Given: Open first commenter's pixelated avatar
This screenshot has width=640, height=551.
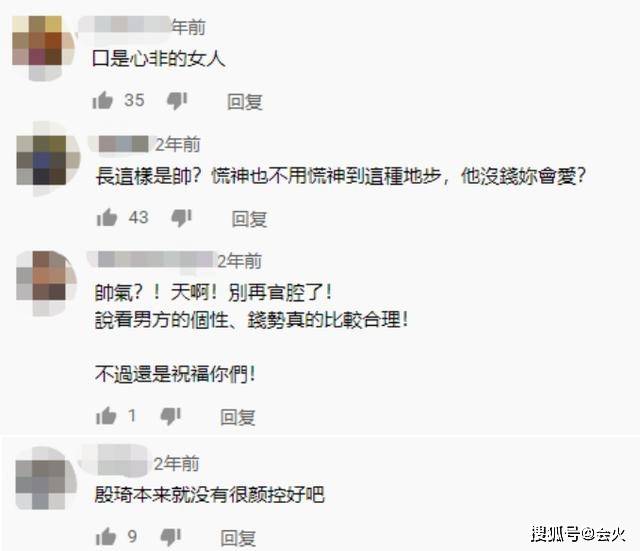Looking at the screenshot, I should coord(43,47).
